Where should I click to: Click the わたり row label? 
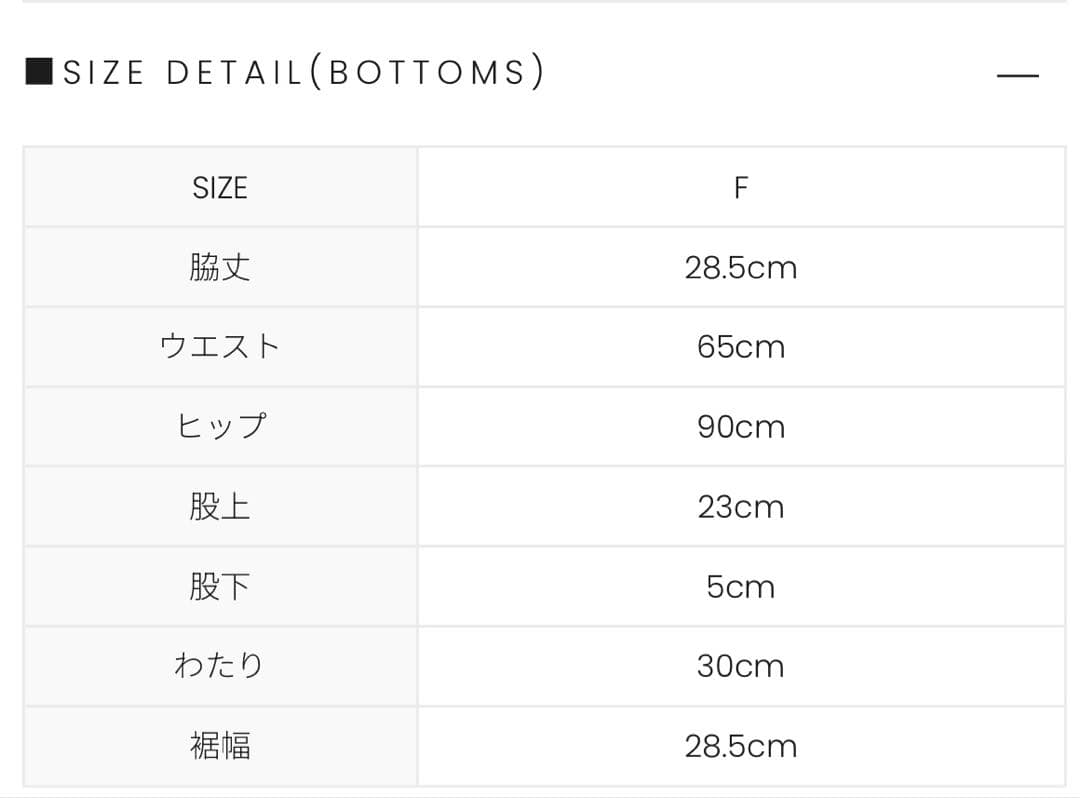click(220, 666)
